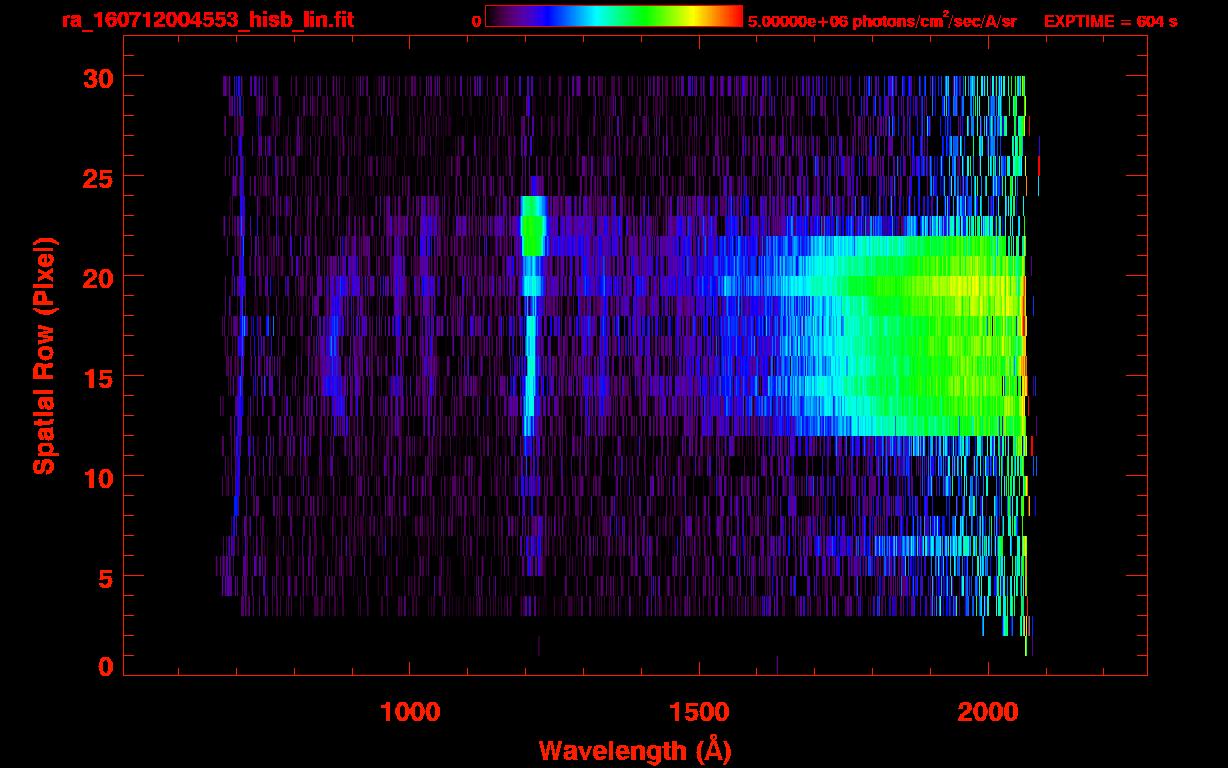This screenshot has width=1228, height=768.
Task: Click the colorbar minimum label 0
Action: point(477,21)
